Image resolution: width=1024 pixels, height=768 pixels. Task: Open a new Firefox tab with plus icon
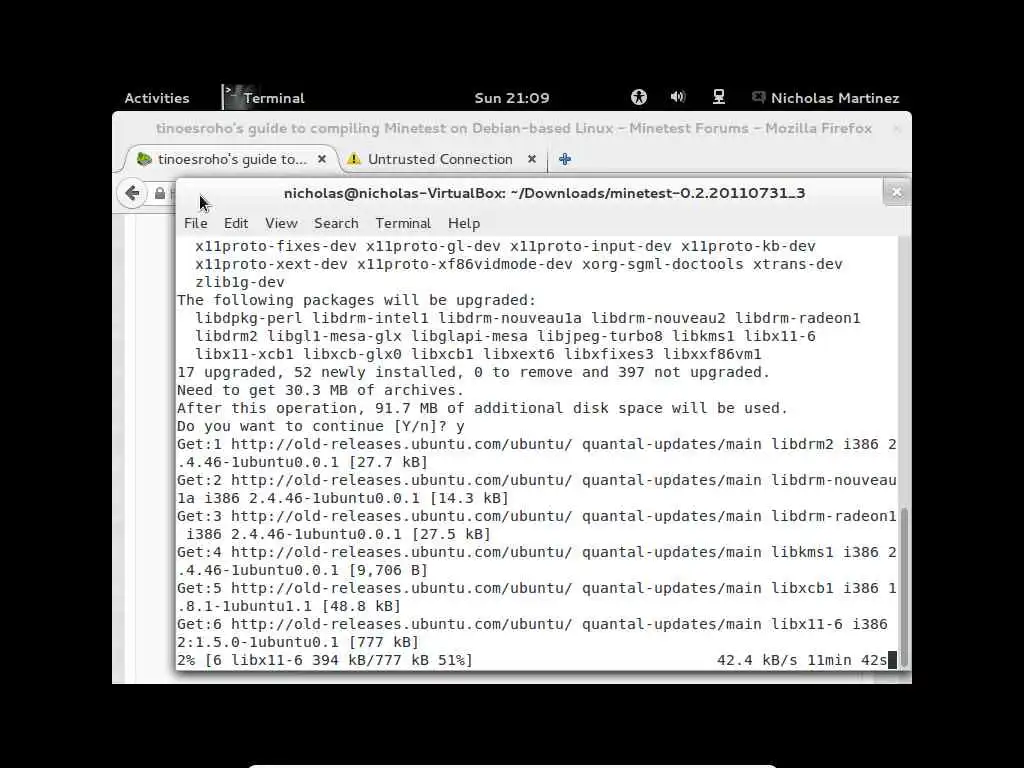565,159
